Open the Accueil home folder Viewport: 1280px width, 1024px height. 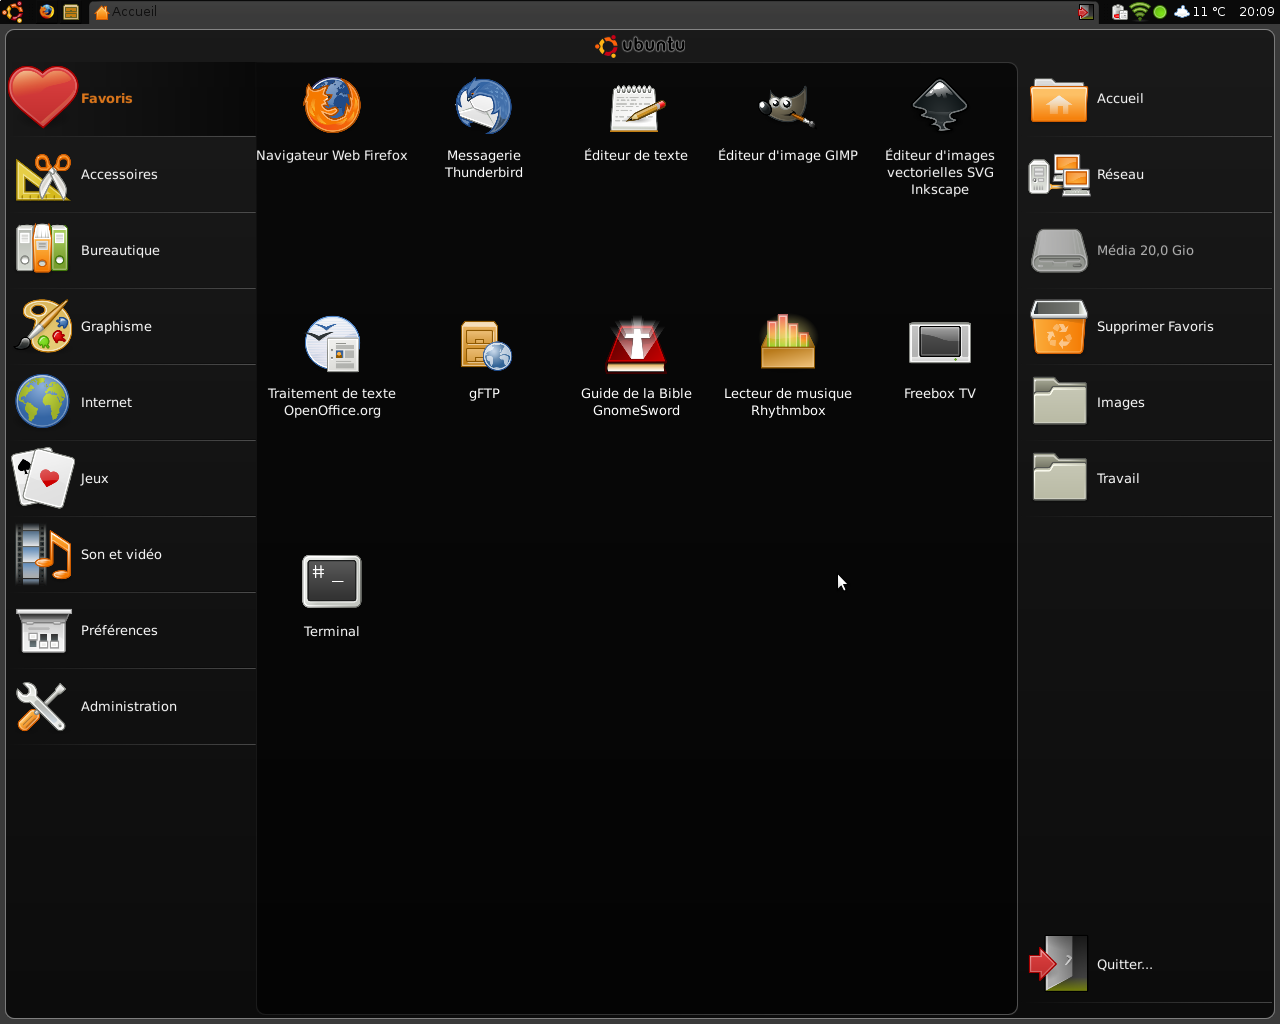(x=1149, y=98)
